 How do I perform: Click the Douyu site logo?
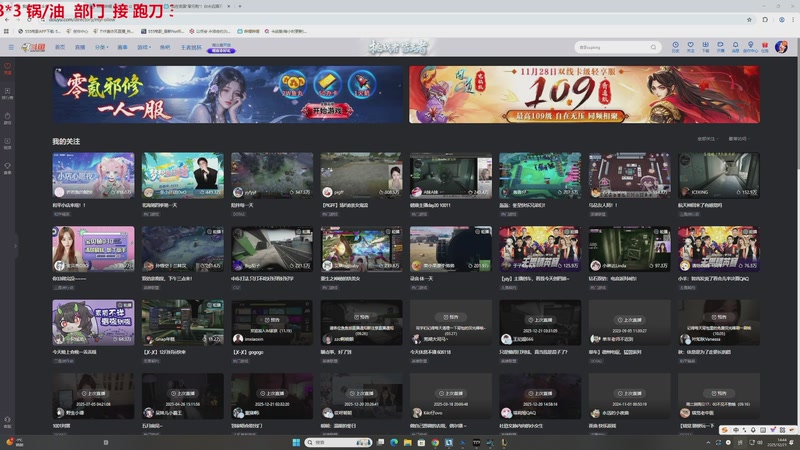click(x=33, y=47)
